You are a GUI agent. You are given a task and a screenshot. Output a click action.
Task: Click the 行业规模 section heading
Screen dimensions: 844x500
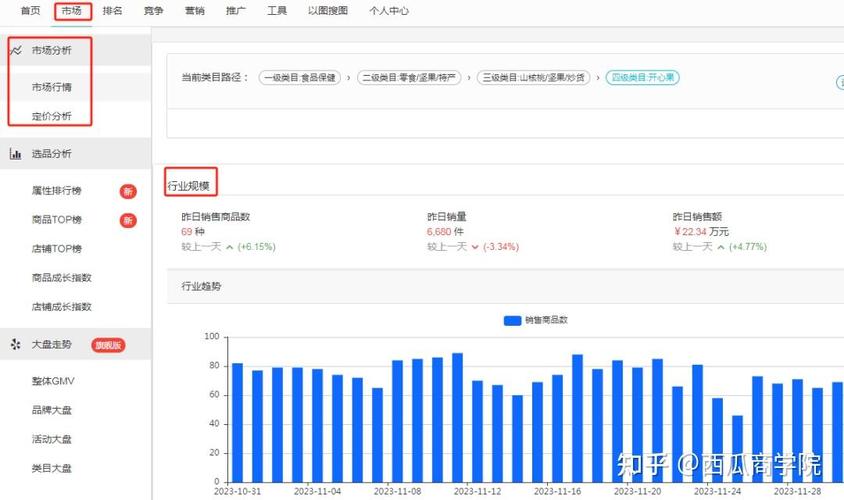click(188, 186)
